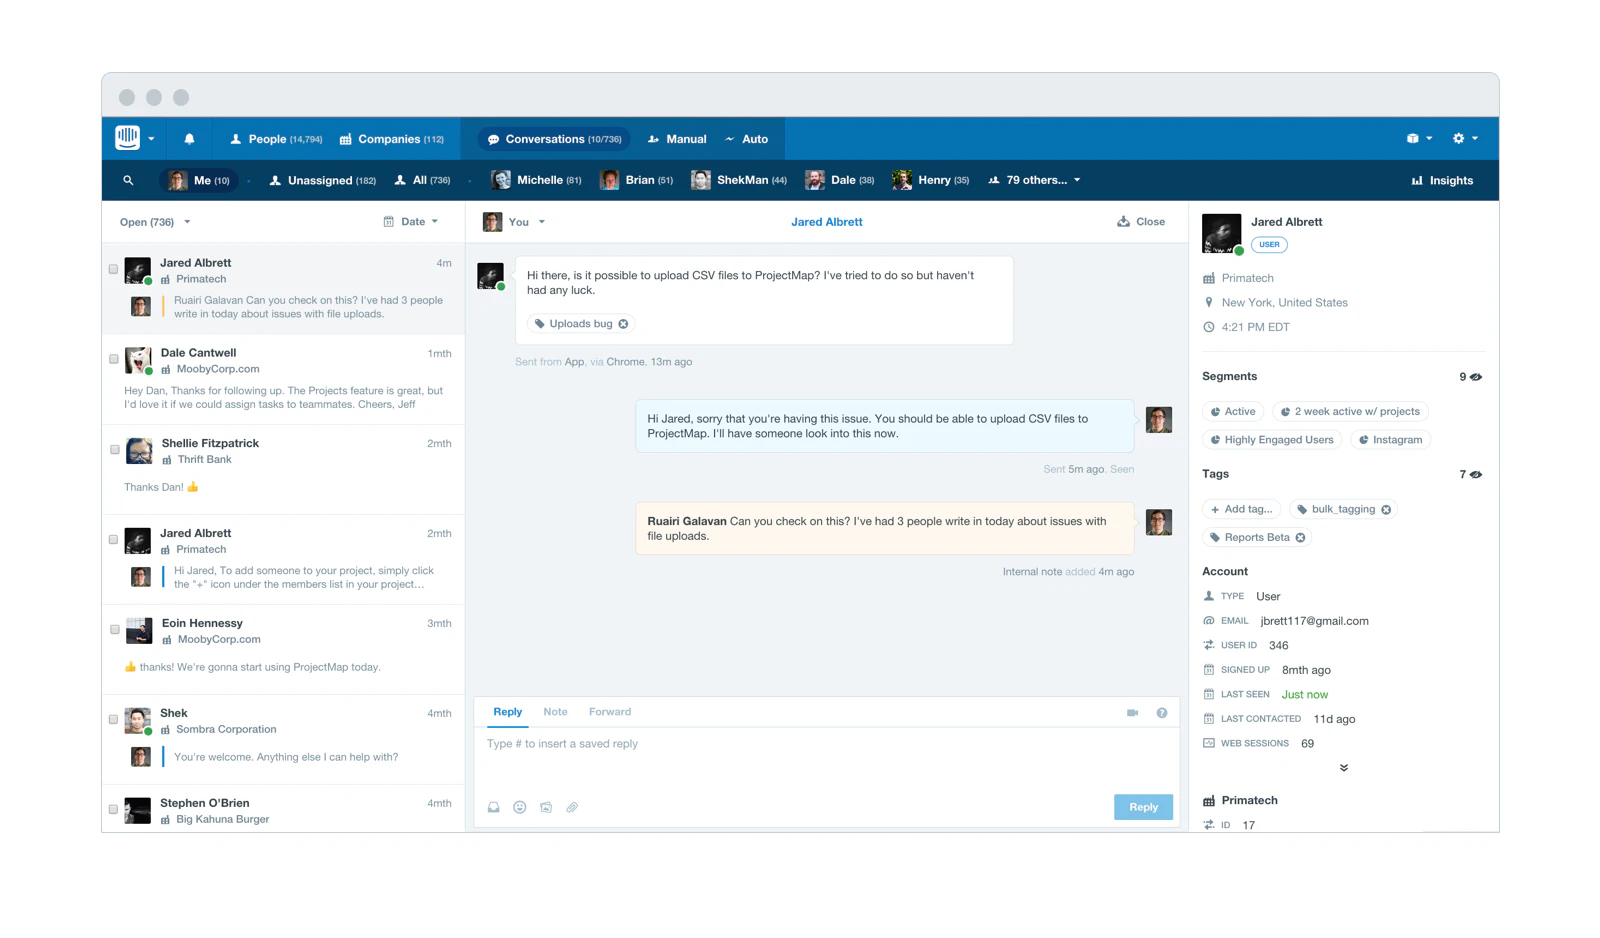Click Brian's teammate inbox
The width and height of the screenshot is (1600, 938).
[x=636, y=180]
